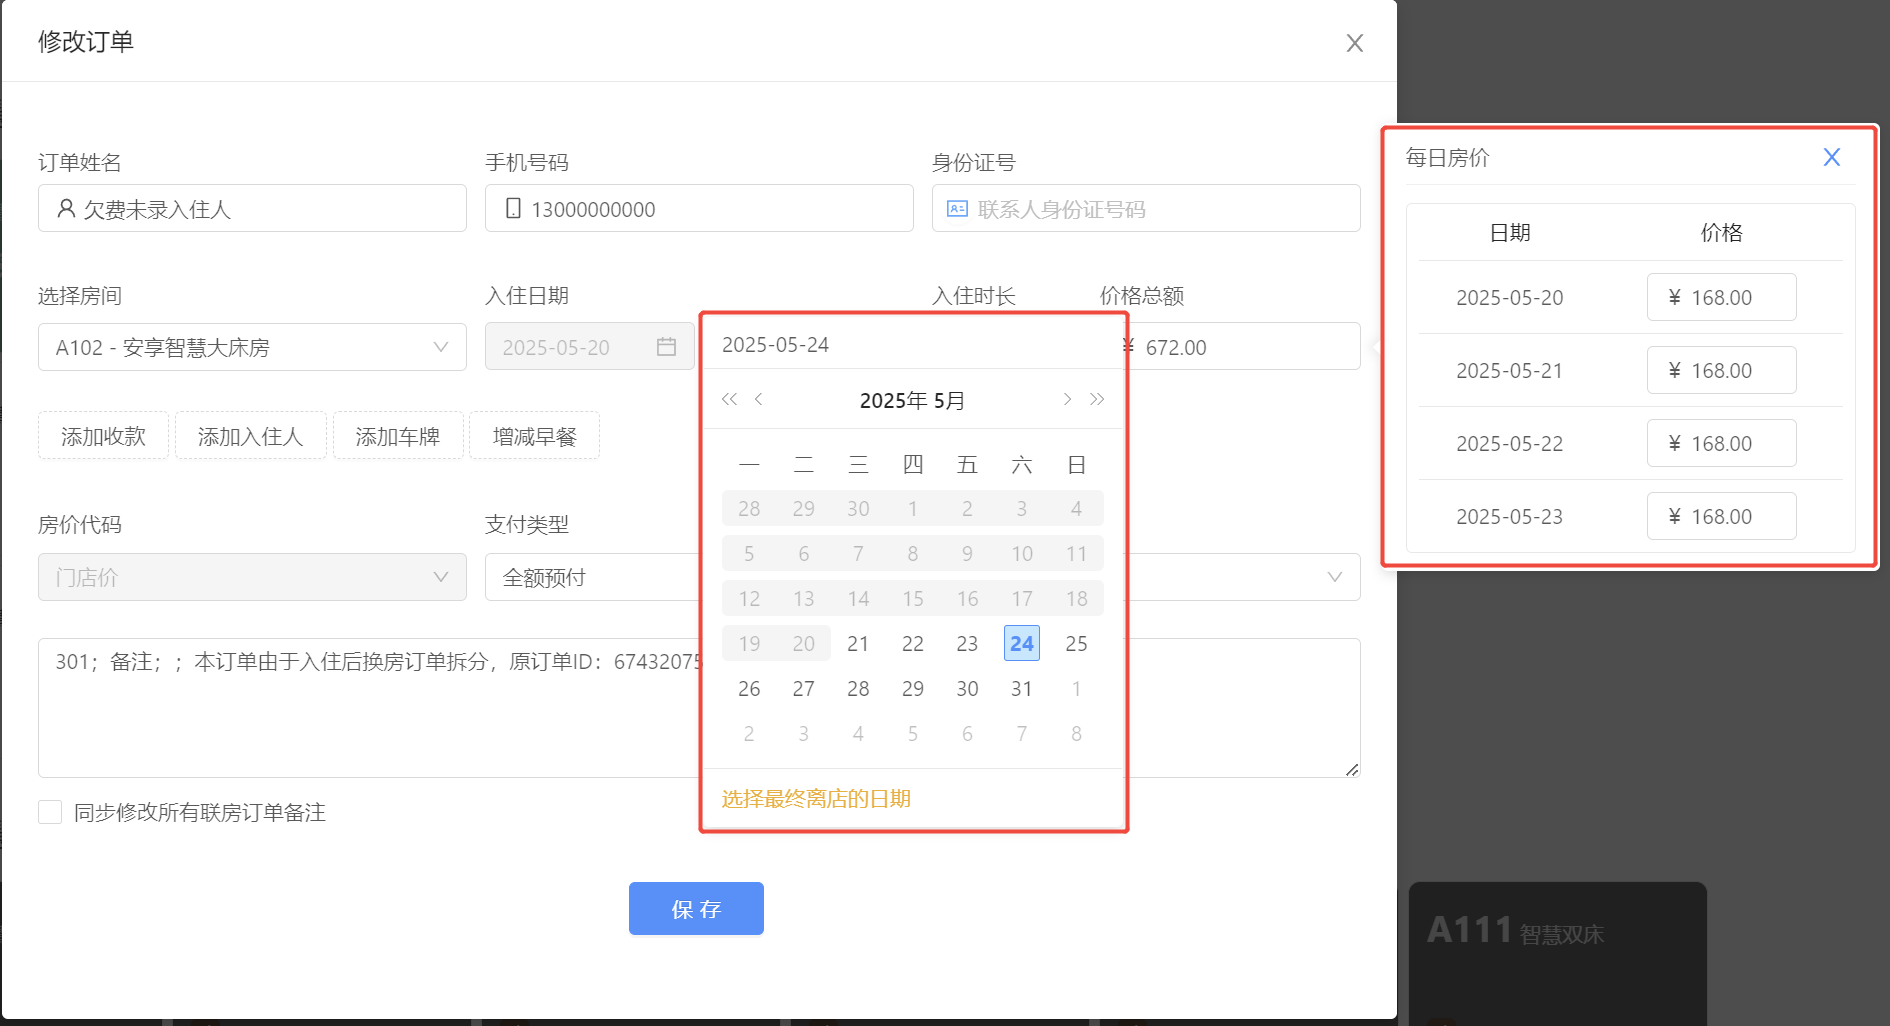The width and height of the screenshot is (1890, 1026).
Task: Select May 26 in calendar
Action: click(x=749, y=688)
